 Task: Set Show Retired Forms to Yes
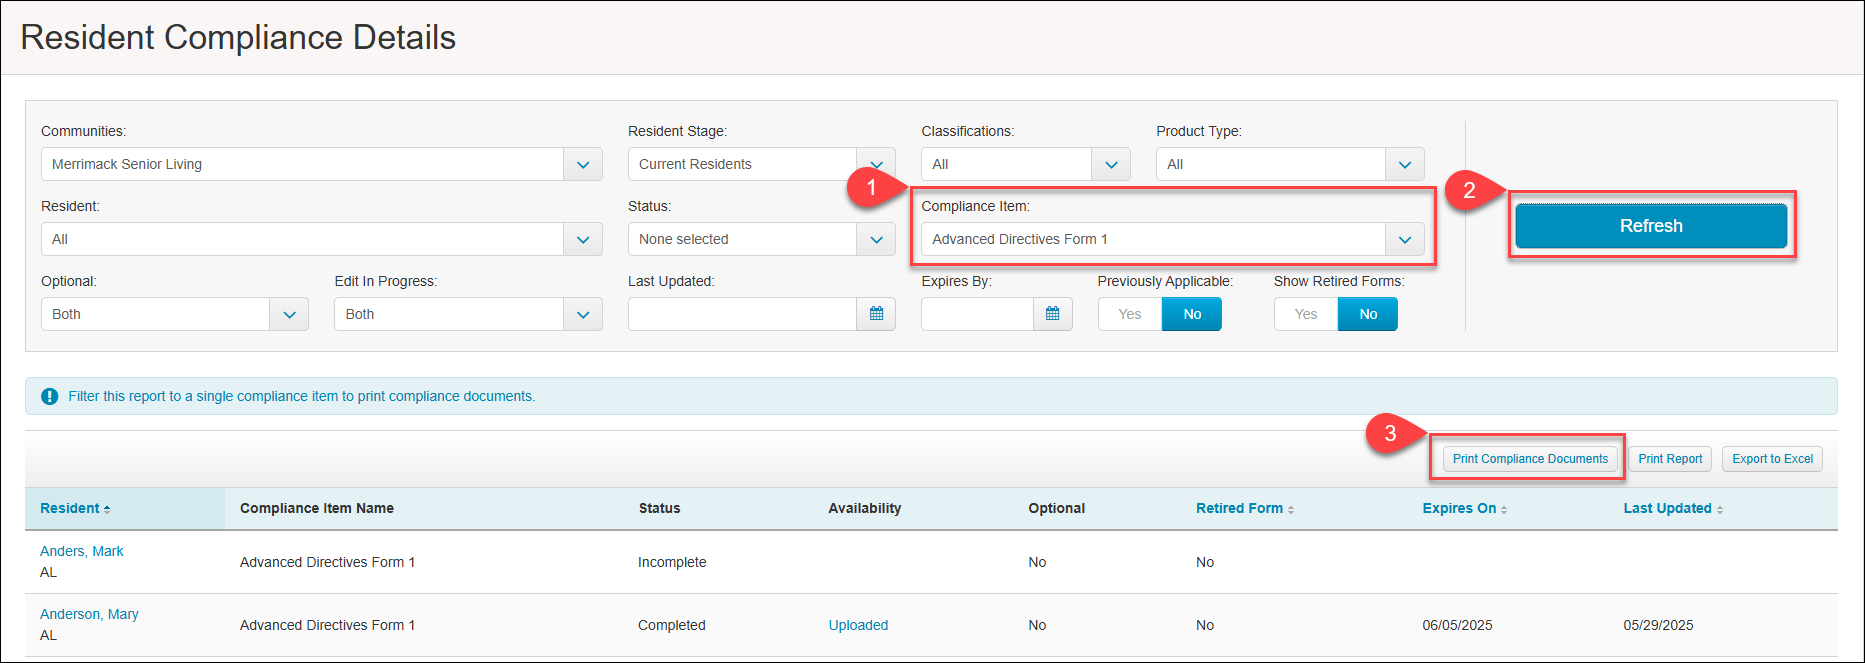tap(1306, 314)
